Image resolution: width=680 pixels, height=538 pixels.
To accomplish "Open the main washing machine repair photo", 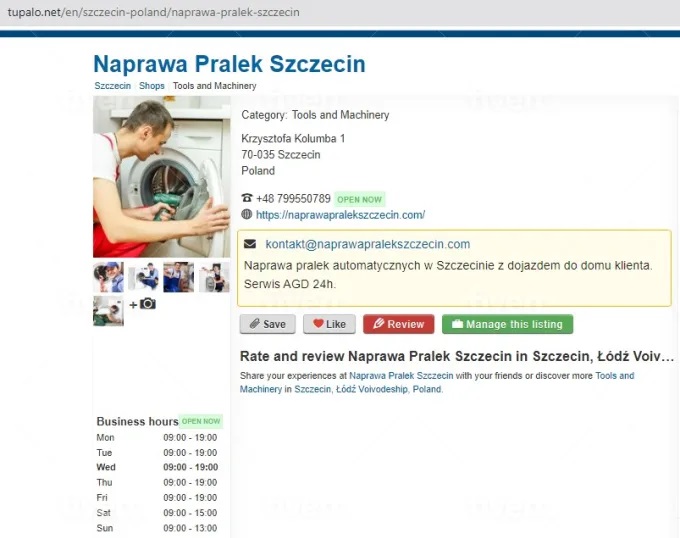I will pyautogui.click(x=161, y=177).
